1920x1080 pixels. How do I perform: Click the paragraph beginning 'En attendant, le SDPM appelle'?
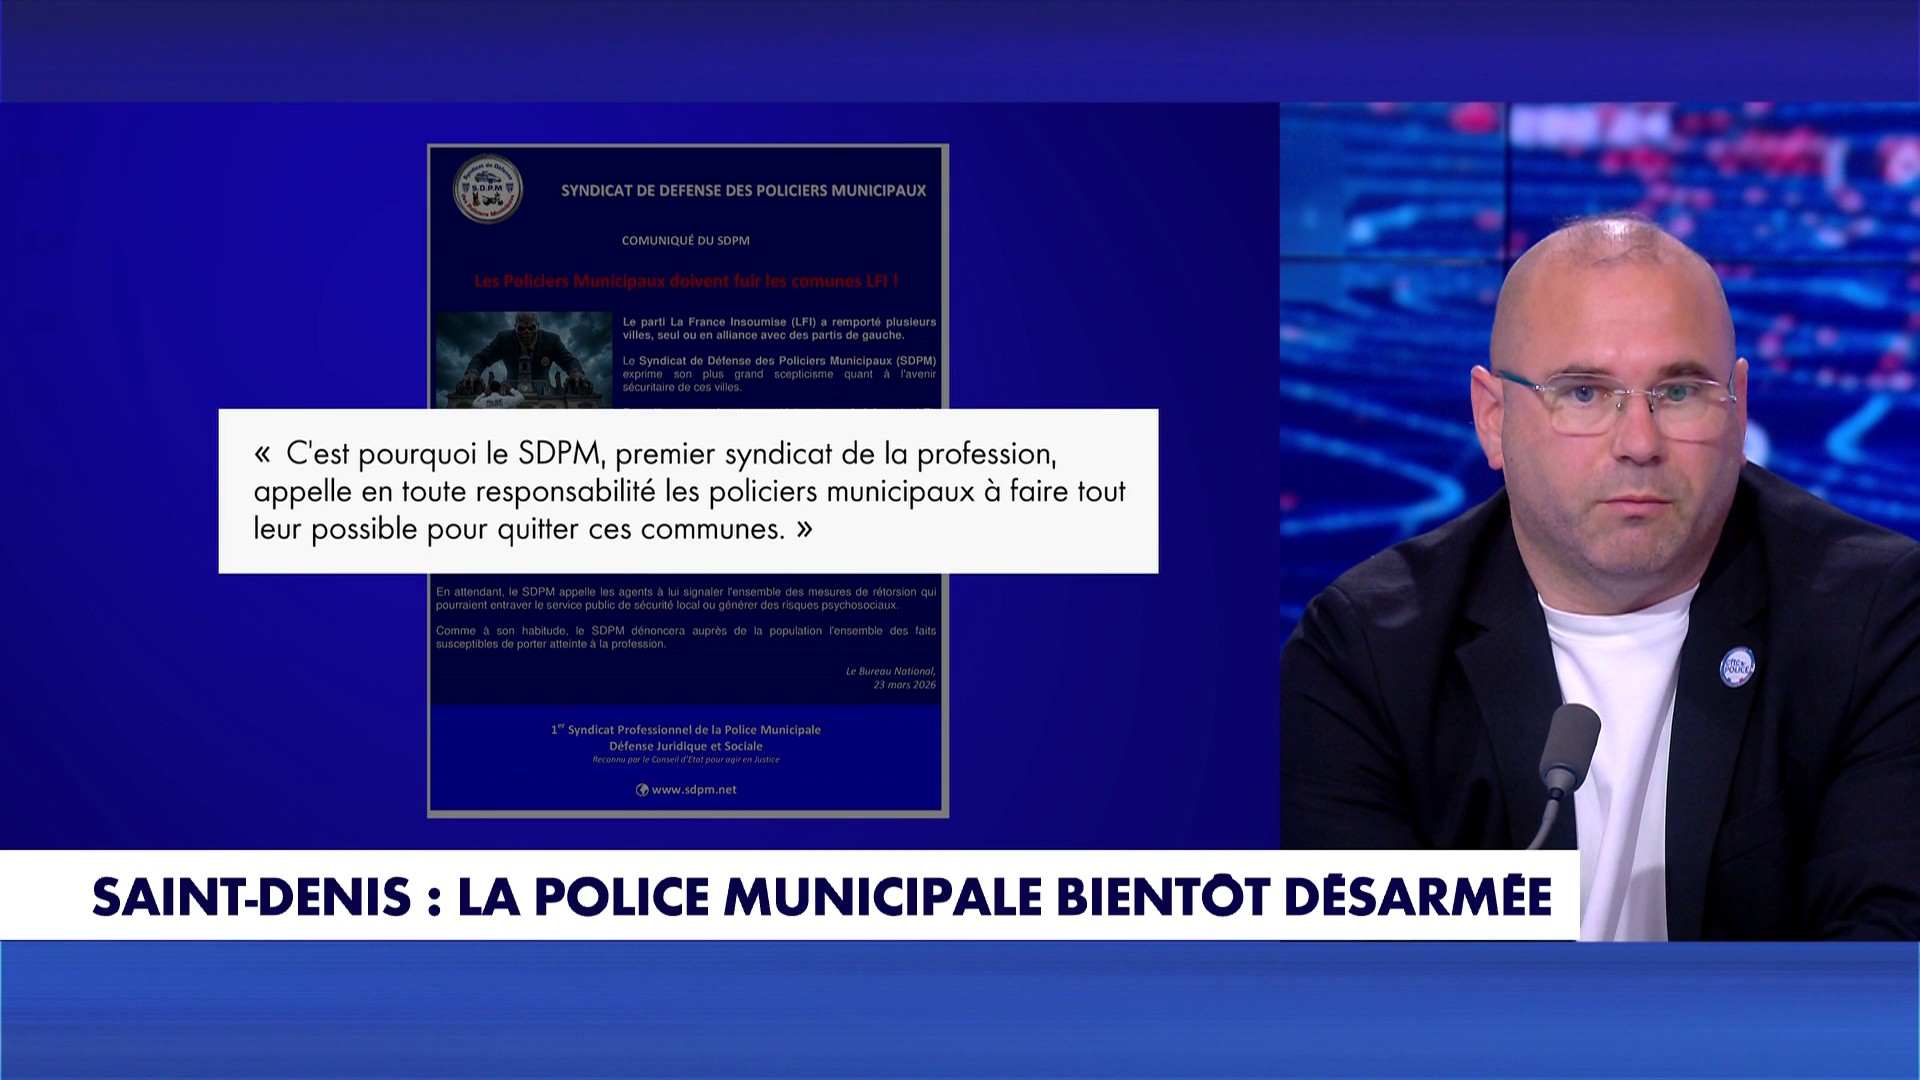[686, 598]
